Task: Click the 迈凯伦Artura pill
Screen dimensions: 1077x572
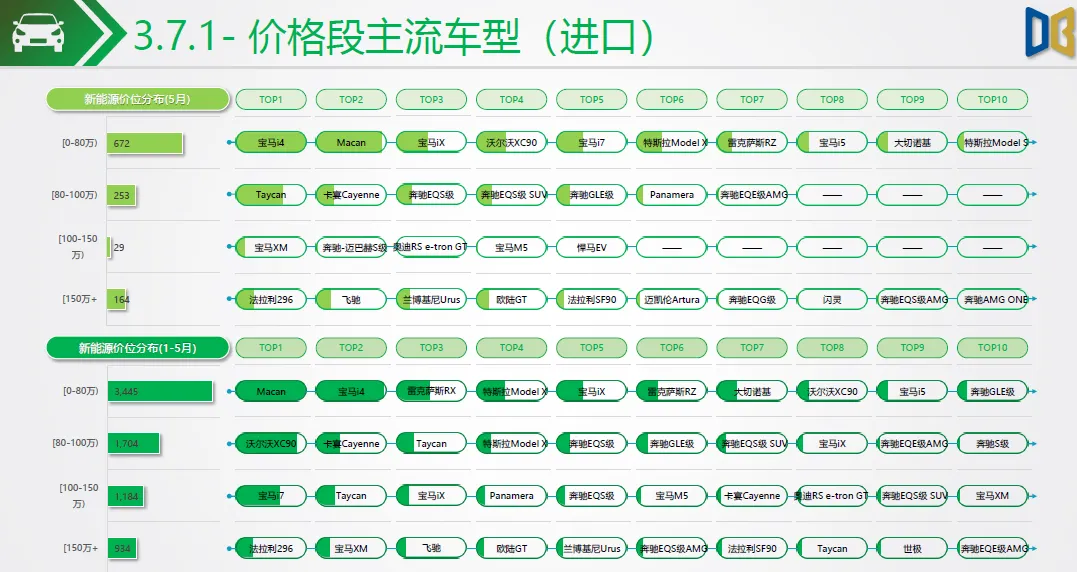Action: coord(672,299)
